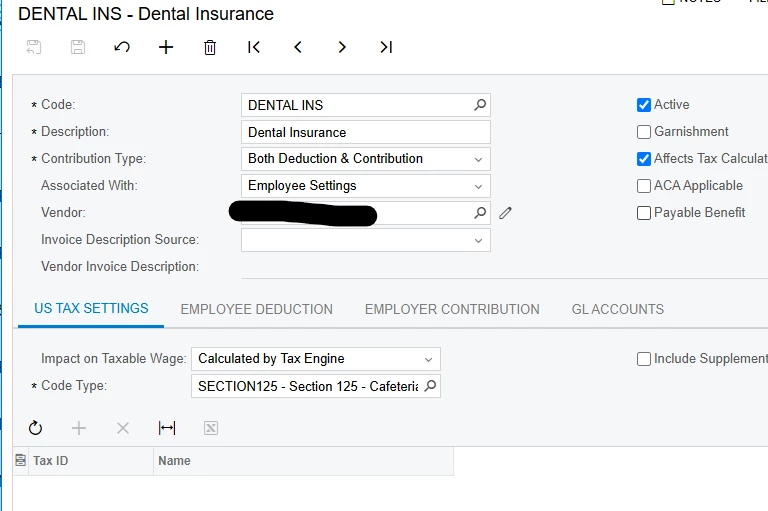The height and width of the screenshot is (511, 768).
Task: Tick the Payable Benefit checkbox
Action: click(644, 213)
